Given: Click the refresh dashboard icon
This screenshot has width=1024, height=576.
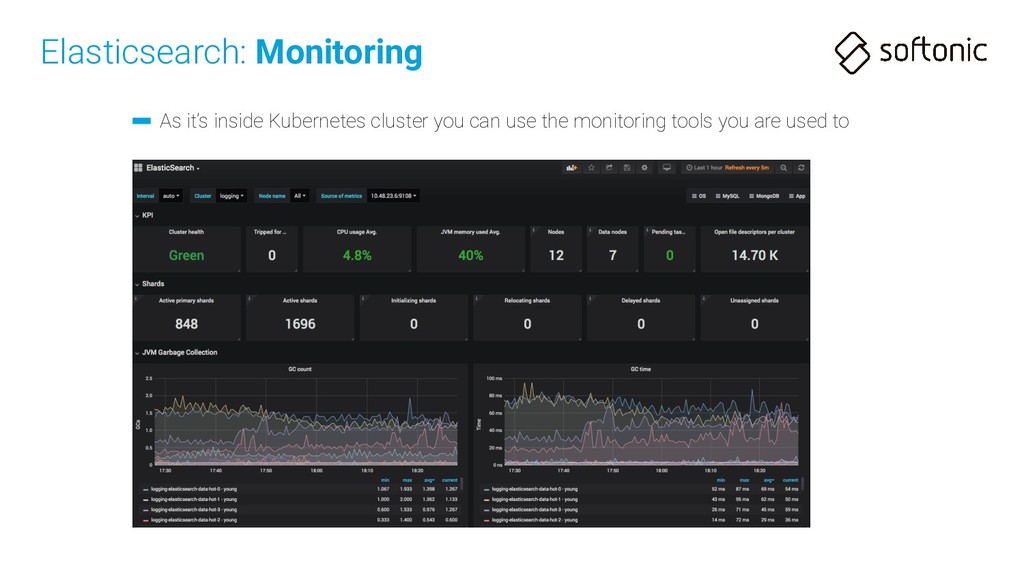Looking at the screenshot, I should click(x=801, y=168).
